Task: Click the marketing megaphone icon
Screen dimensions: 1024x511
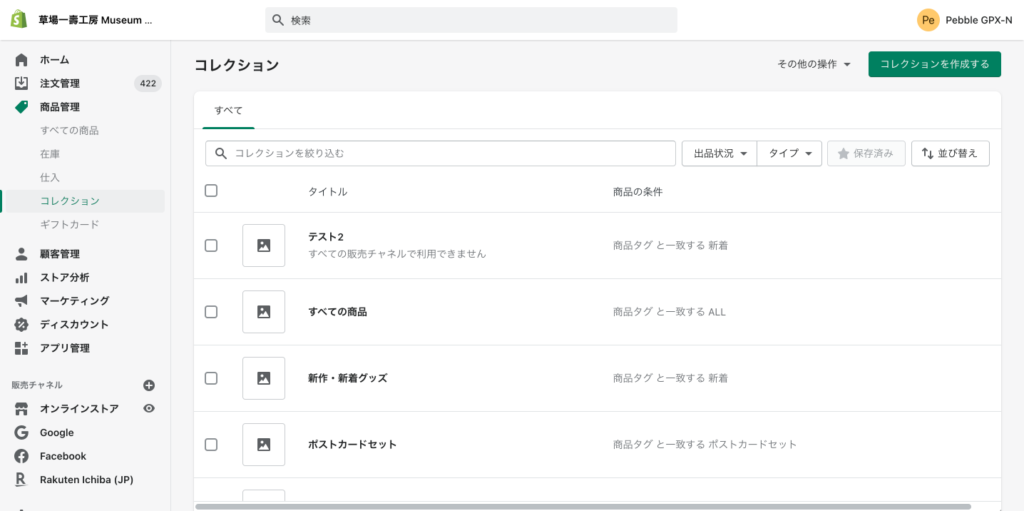Action: (x=21, y=301)
